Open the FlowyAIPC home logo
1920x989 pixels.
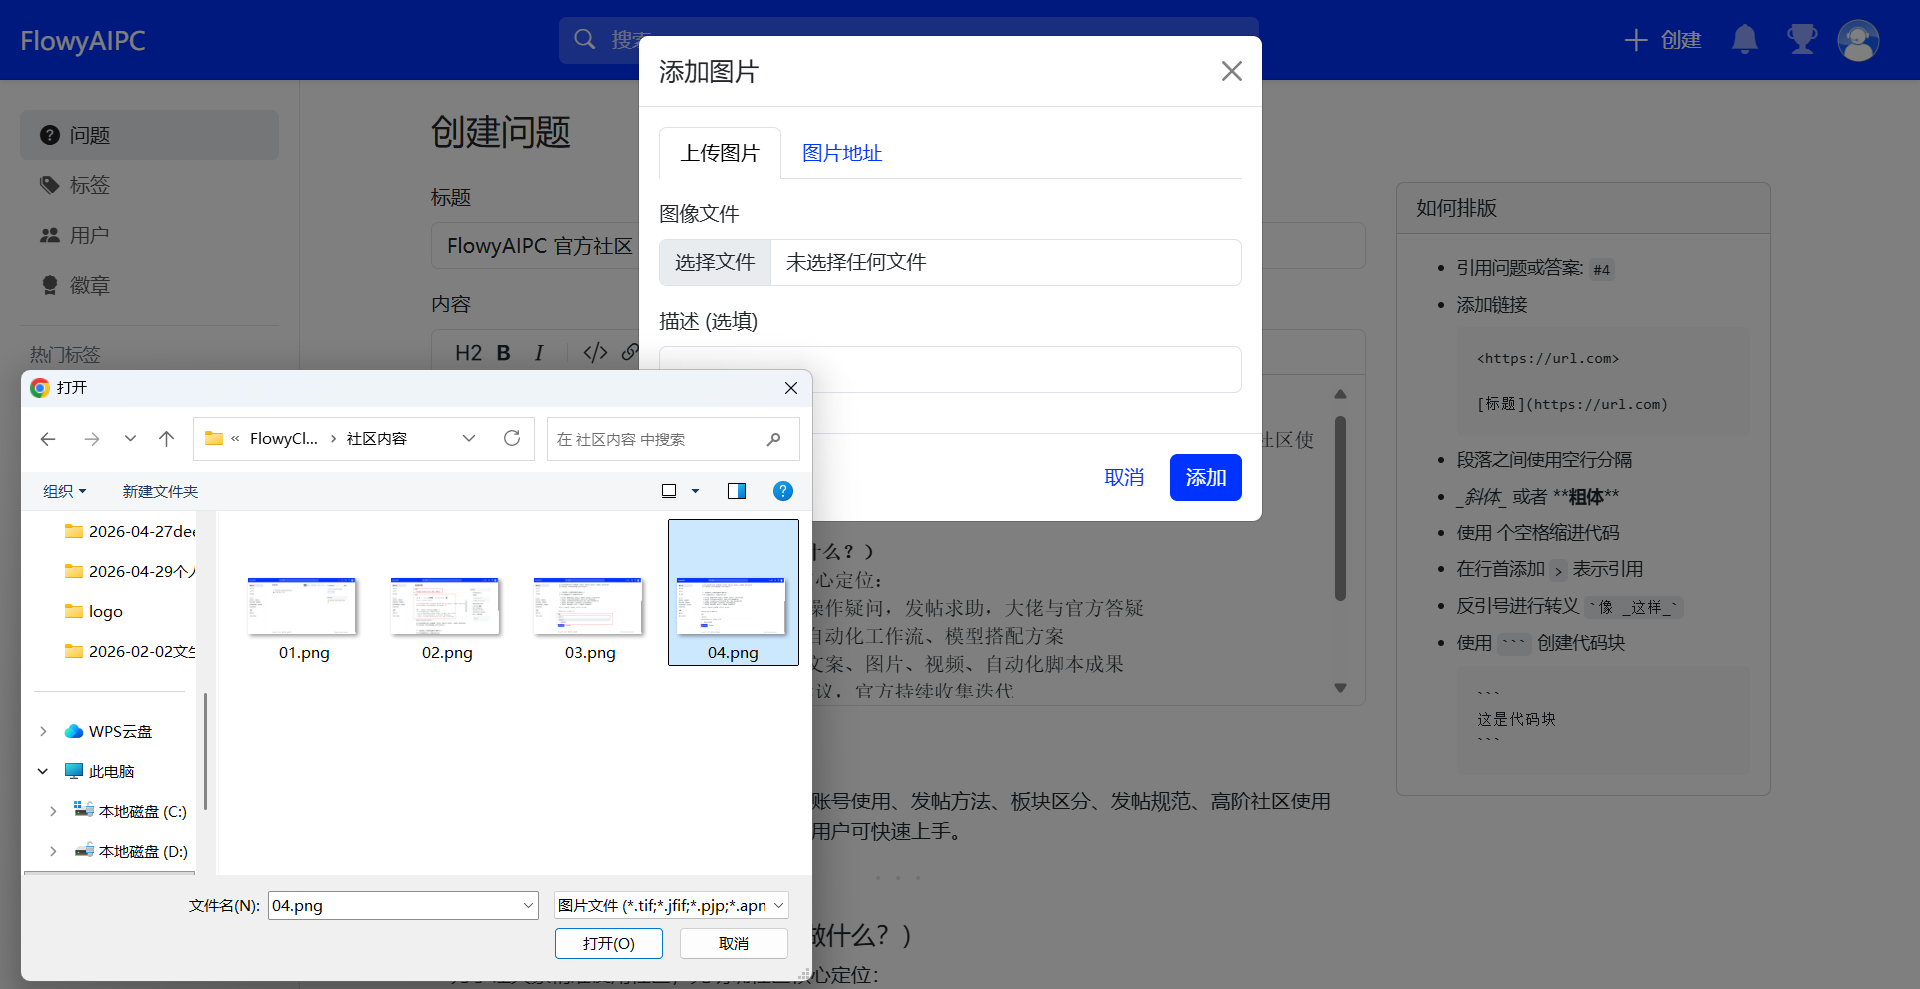coord(83,41)
